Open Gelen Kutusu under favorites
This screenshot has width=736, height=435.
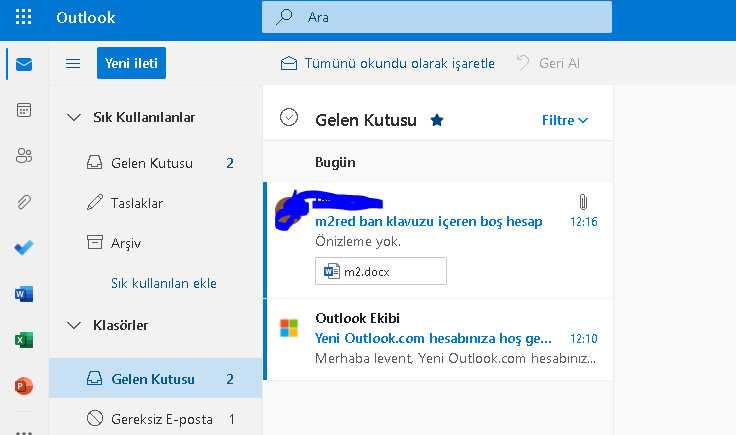coord(155,163)
